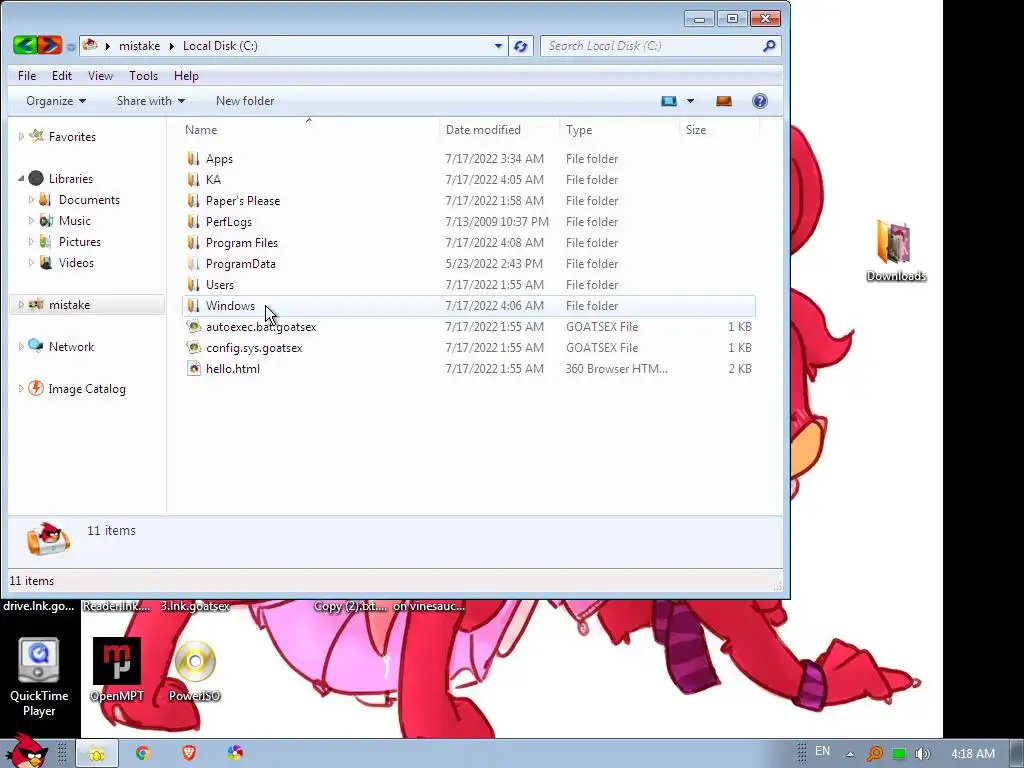
Task: Sort by the Name column header
Action: click(310, 130)
